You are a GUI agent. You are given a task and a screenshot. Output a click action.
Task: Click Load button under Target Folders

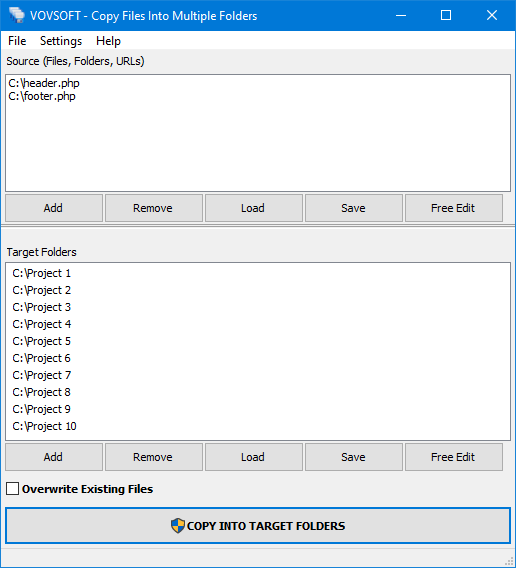tap(254, 457)
